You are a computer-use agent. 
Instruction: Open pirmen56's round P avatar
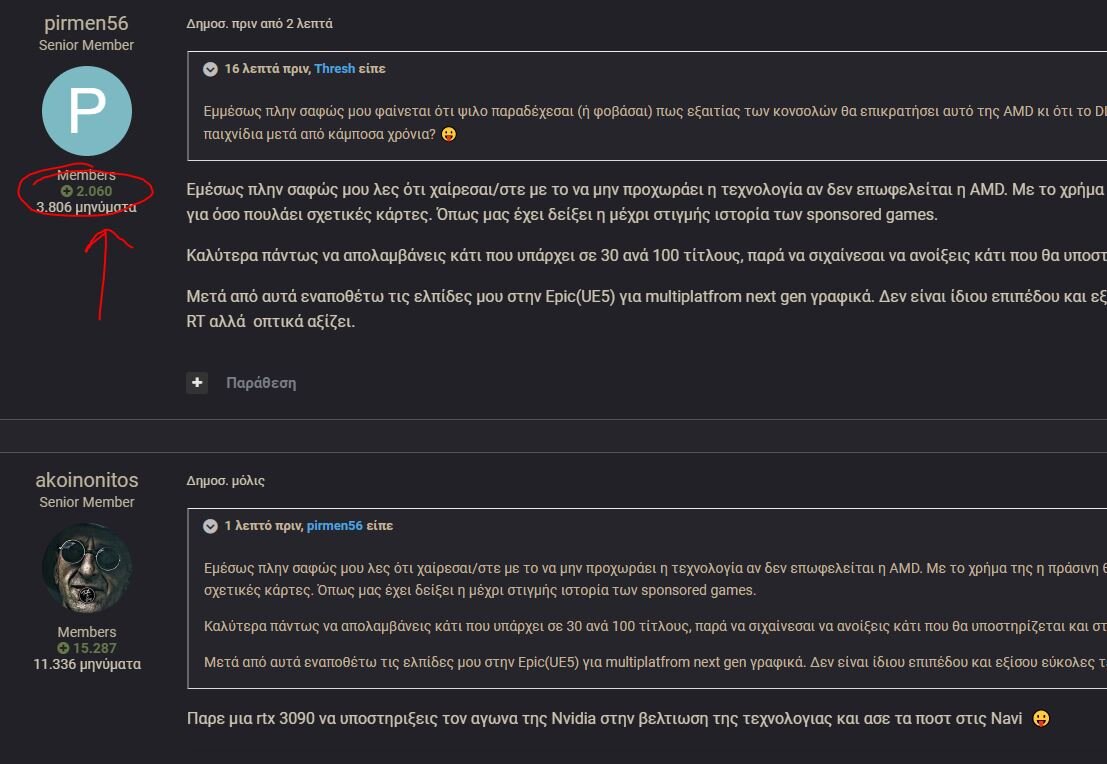(x=87, y=111)
